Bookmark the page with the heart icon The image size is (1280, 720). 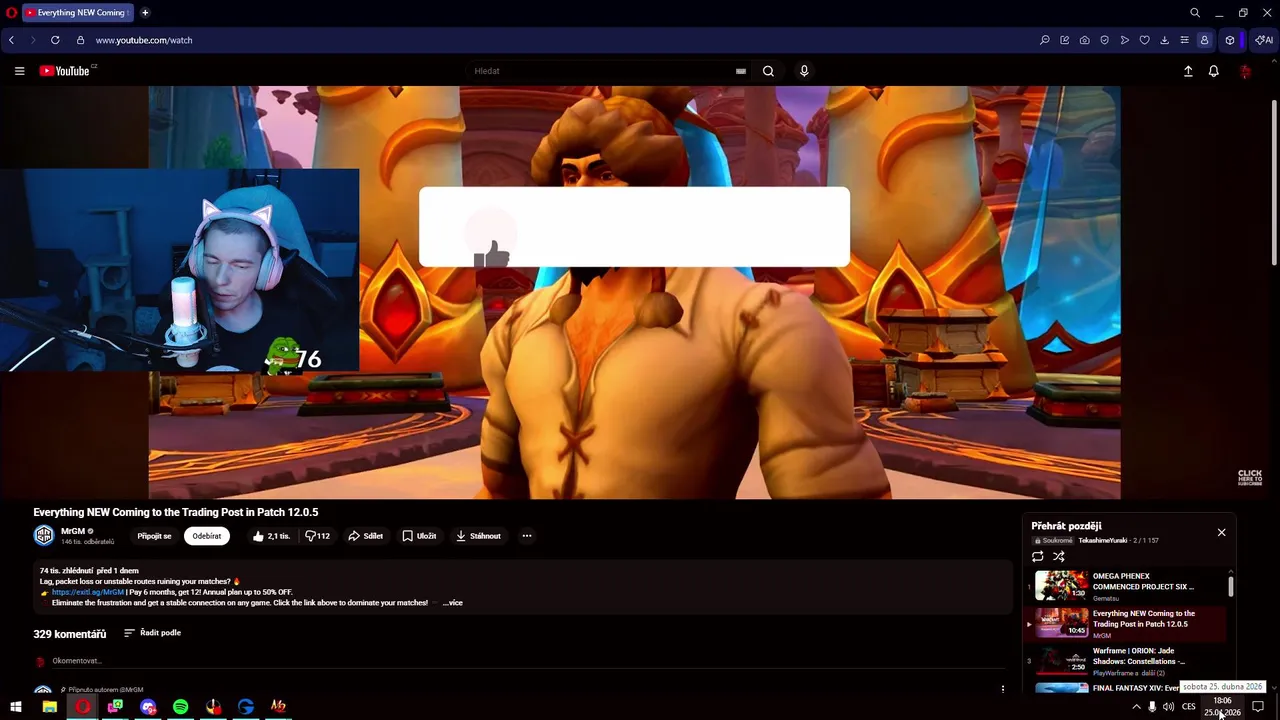tap(1145, 40)
